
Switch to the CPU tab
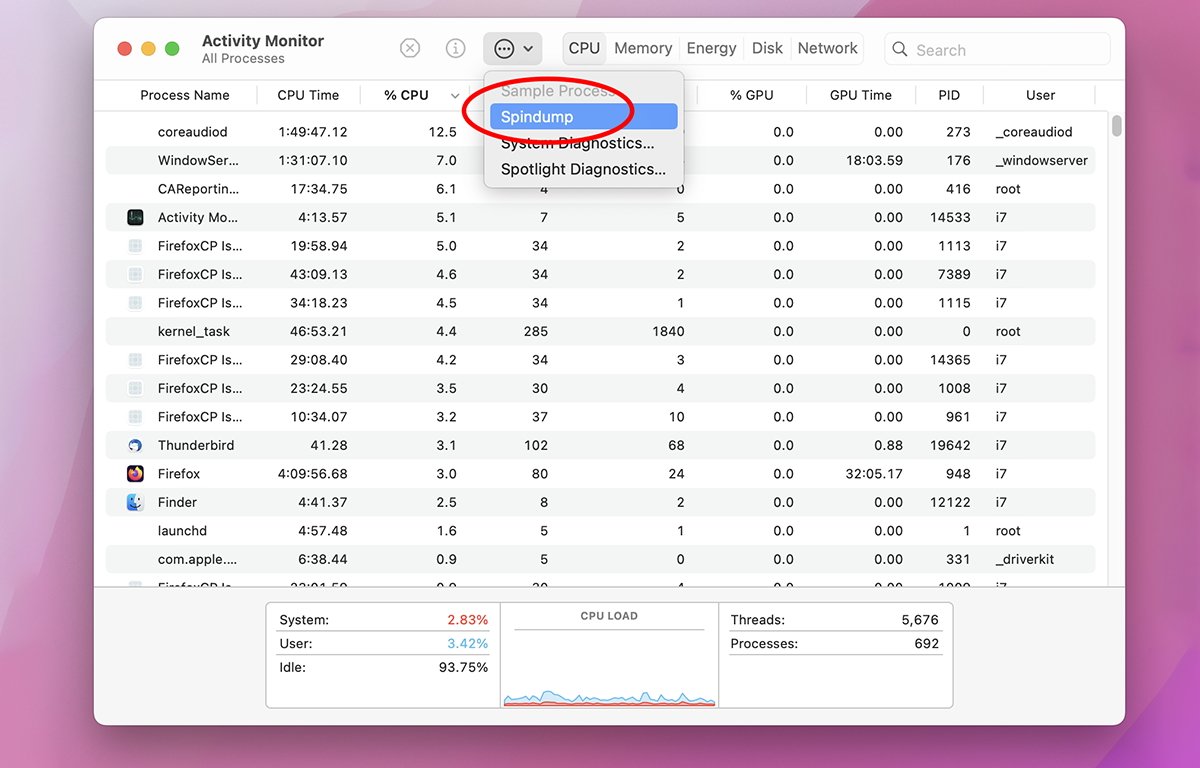[584, 48]
